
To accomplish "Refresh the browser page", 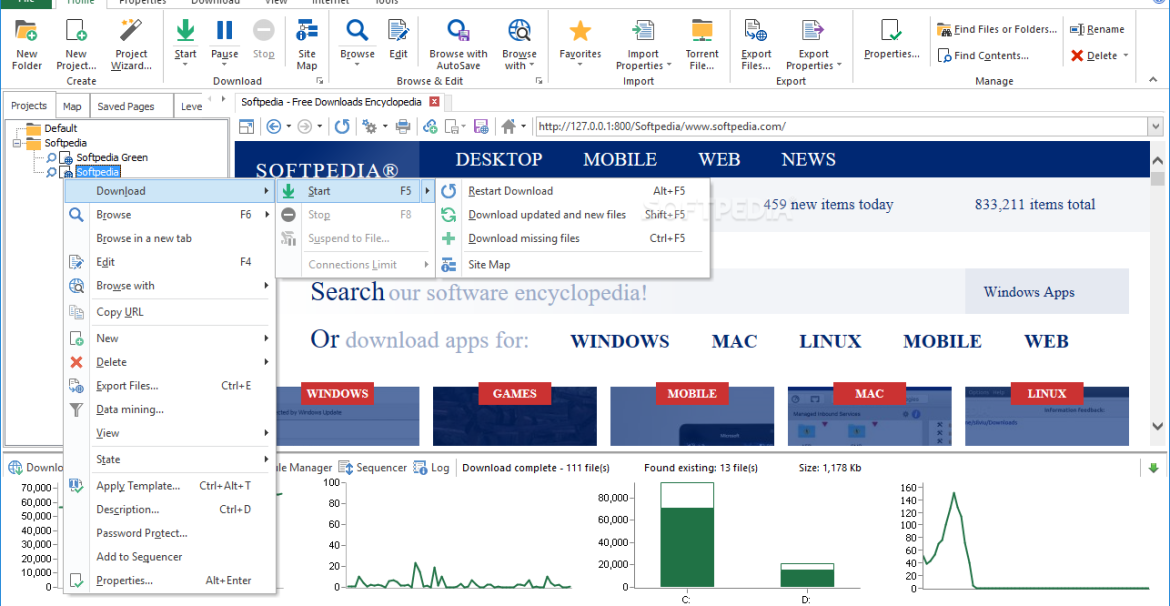I will (342, 127).
